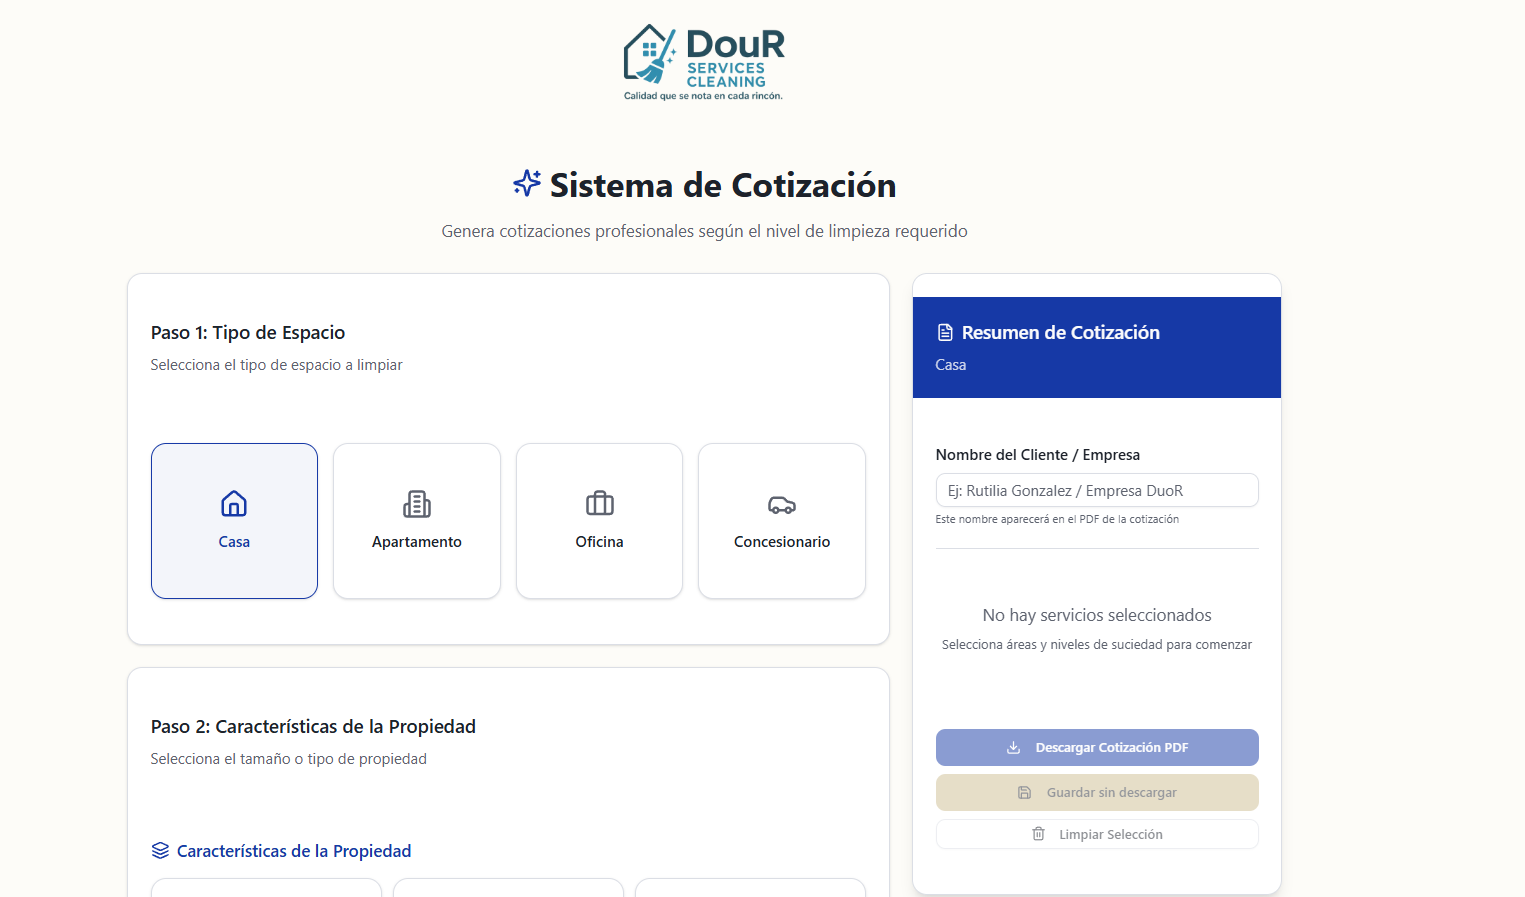Click the briefcase icon in the Oficina card
Image resolution: width=1525 pixels, height=897 pixels.
[600, 503]
